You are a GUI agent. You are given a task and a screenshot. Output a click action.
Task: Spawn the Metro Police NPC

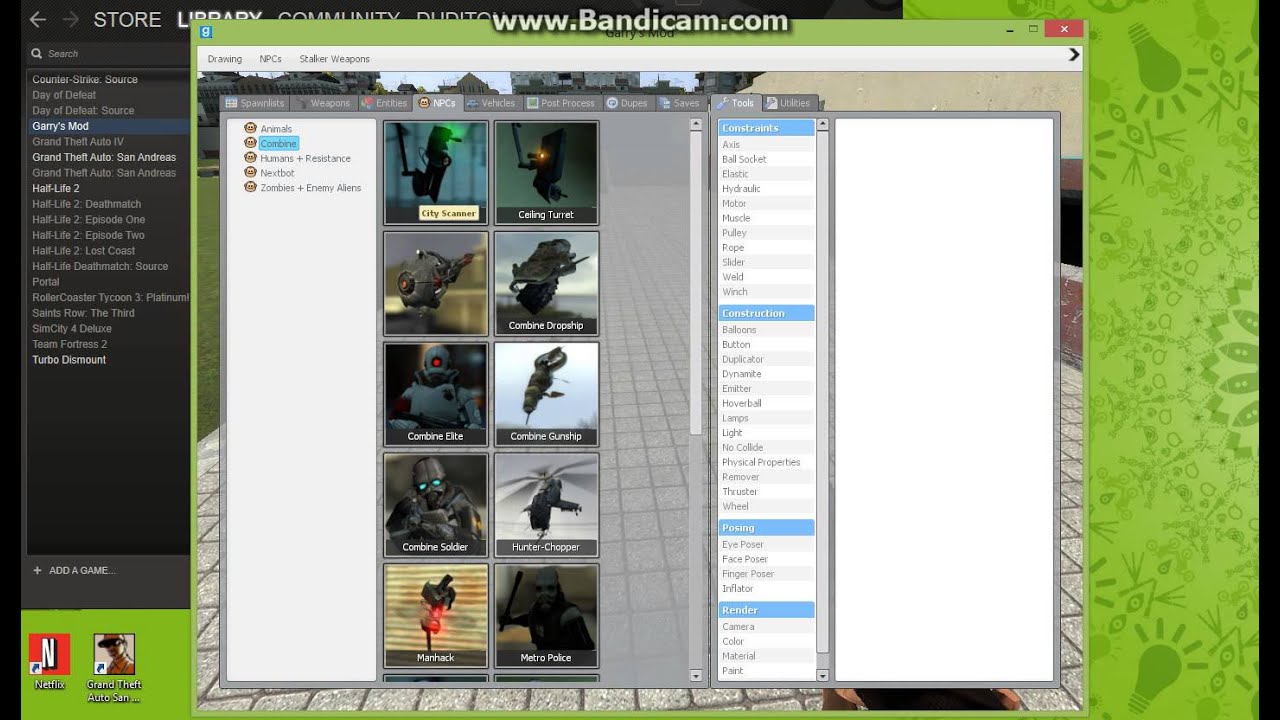tap(546, 617)
